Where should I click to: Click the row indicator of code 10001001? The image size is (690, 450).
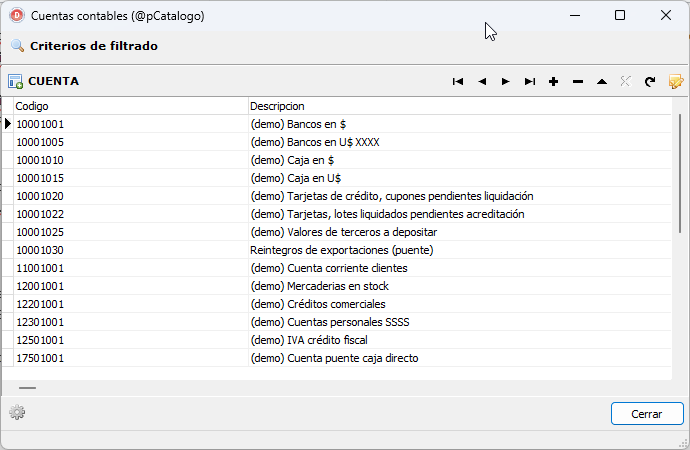7,124
